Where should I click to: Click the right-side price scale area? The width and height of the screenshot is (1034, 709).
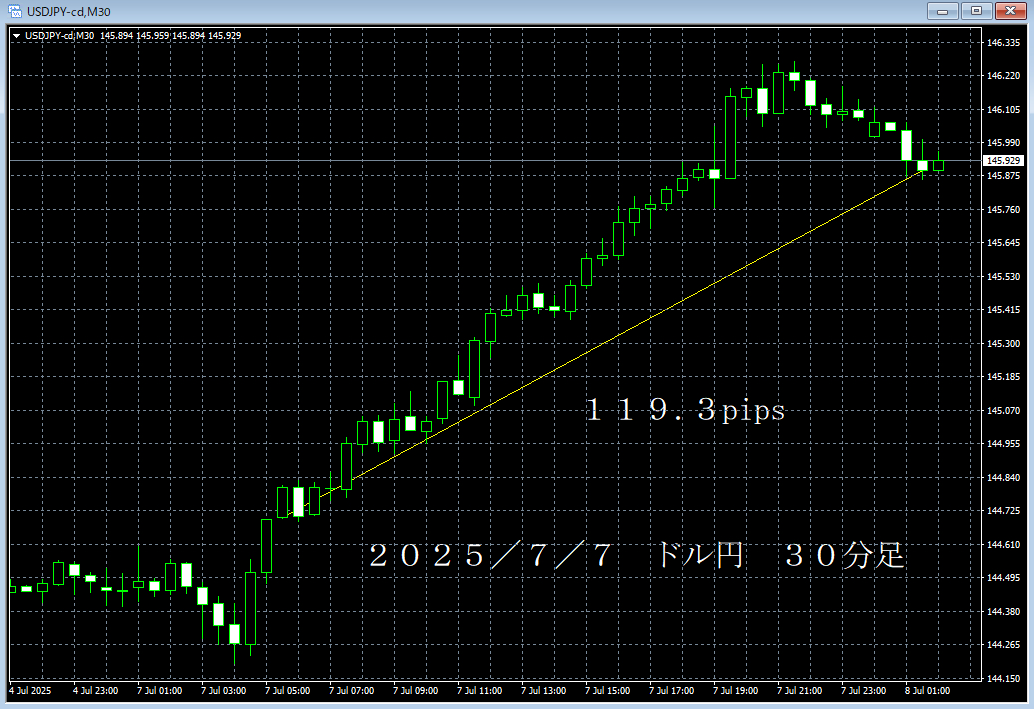tap(1002, 350)
